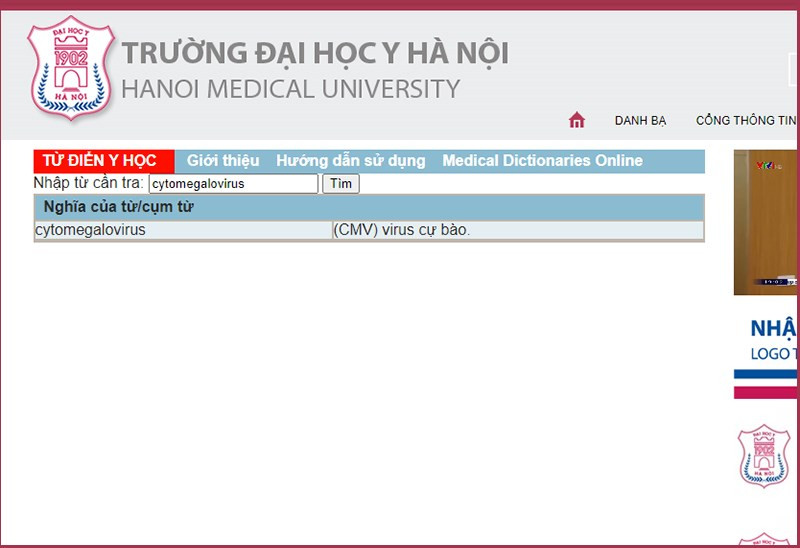
Task: Open the VTV video thumbnail in sidebar
Action: (x=765, y=222)
